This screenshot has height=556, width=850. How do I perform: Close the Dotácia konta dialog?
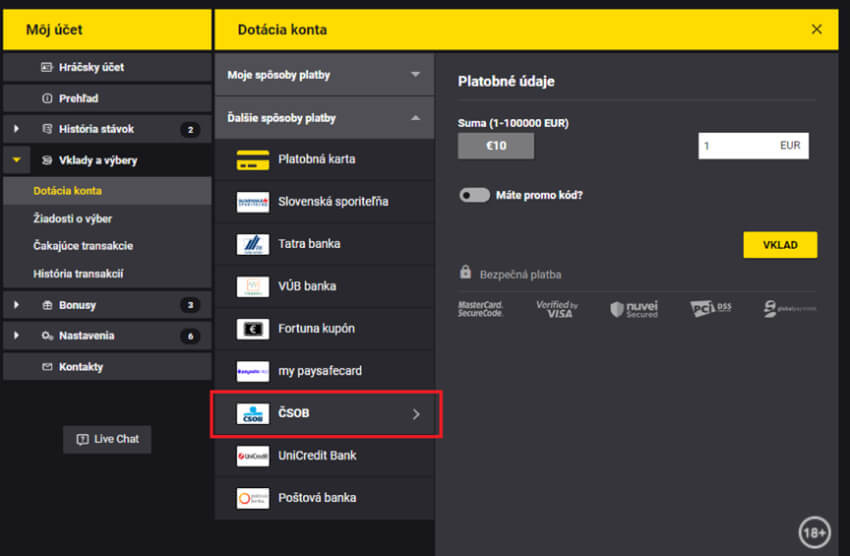(x=817, y=29)
